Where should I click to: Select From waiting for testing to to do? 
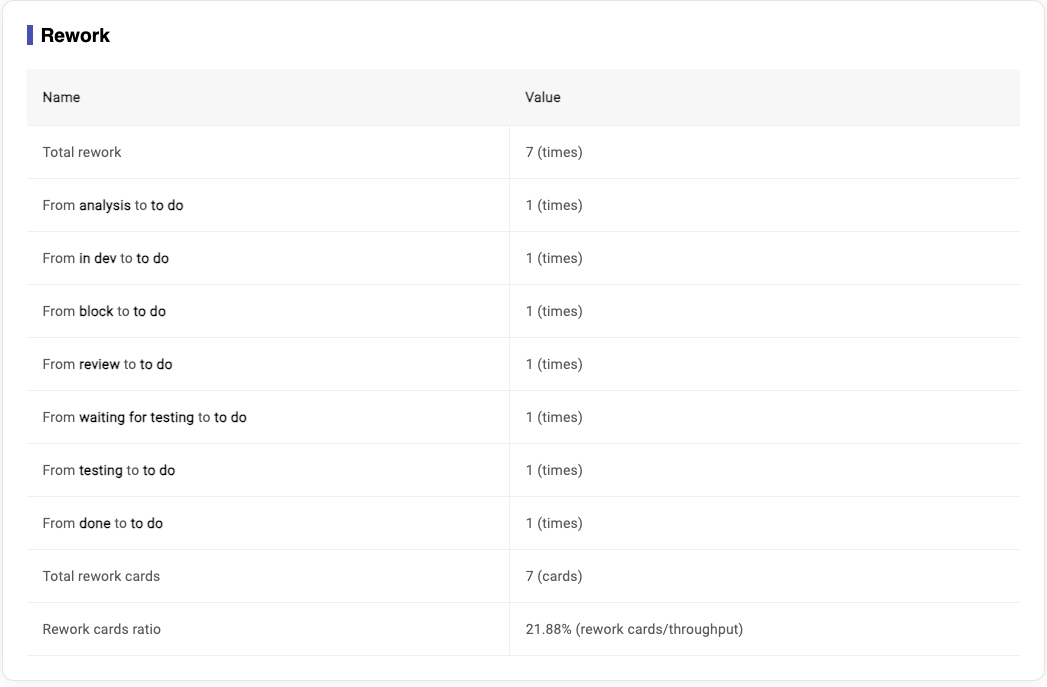coord(144,417)
